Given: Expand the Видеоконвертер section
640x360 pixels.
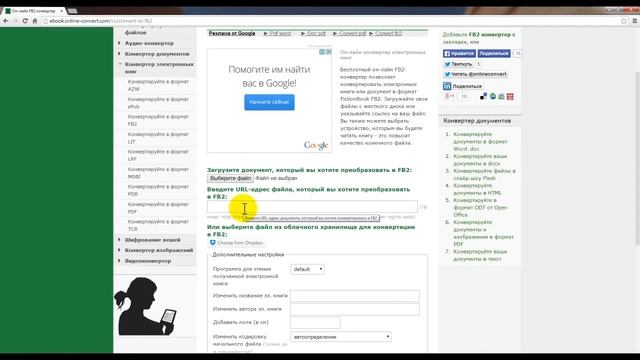Looking at the screenshot, I should (148, 261).
